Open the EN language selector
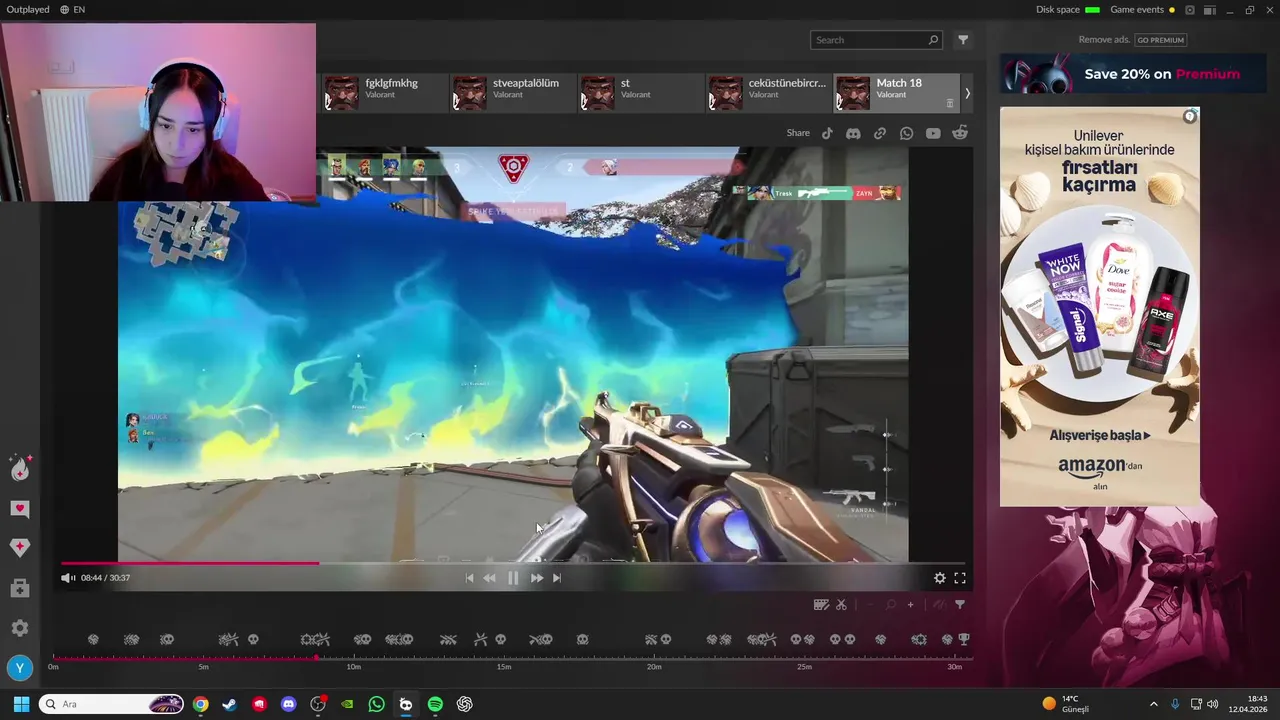The image size is (1280, 720). coord(72,10)
